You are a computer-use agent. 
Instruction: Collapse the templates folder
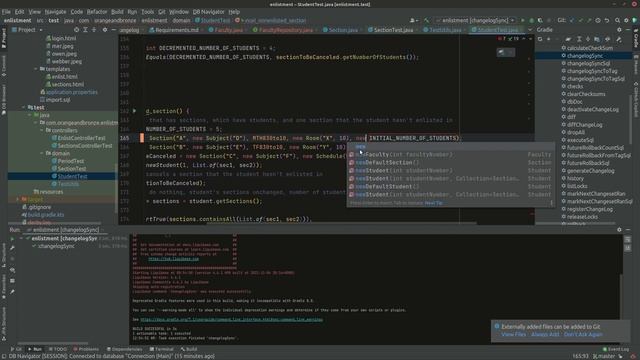[36, 69]
